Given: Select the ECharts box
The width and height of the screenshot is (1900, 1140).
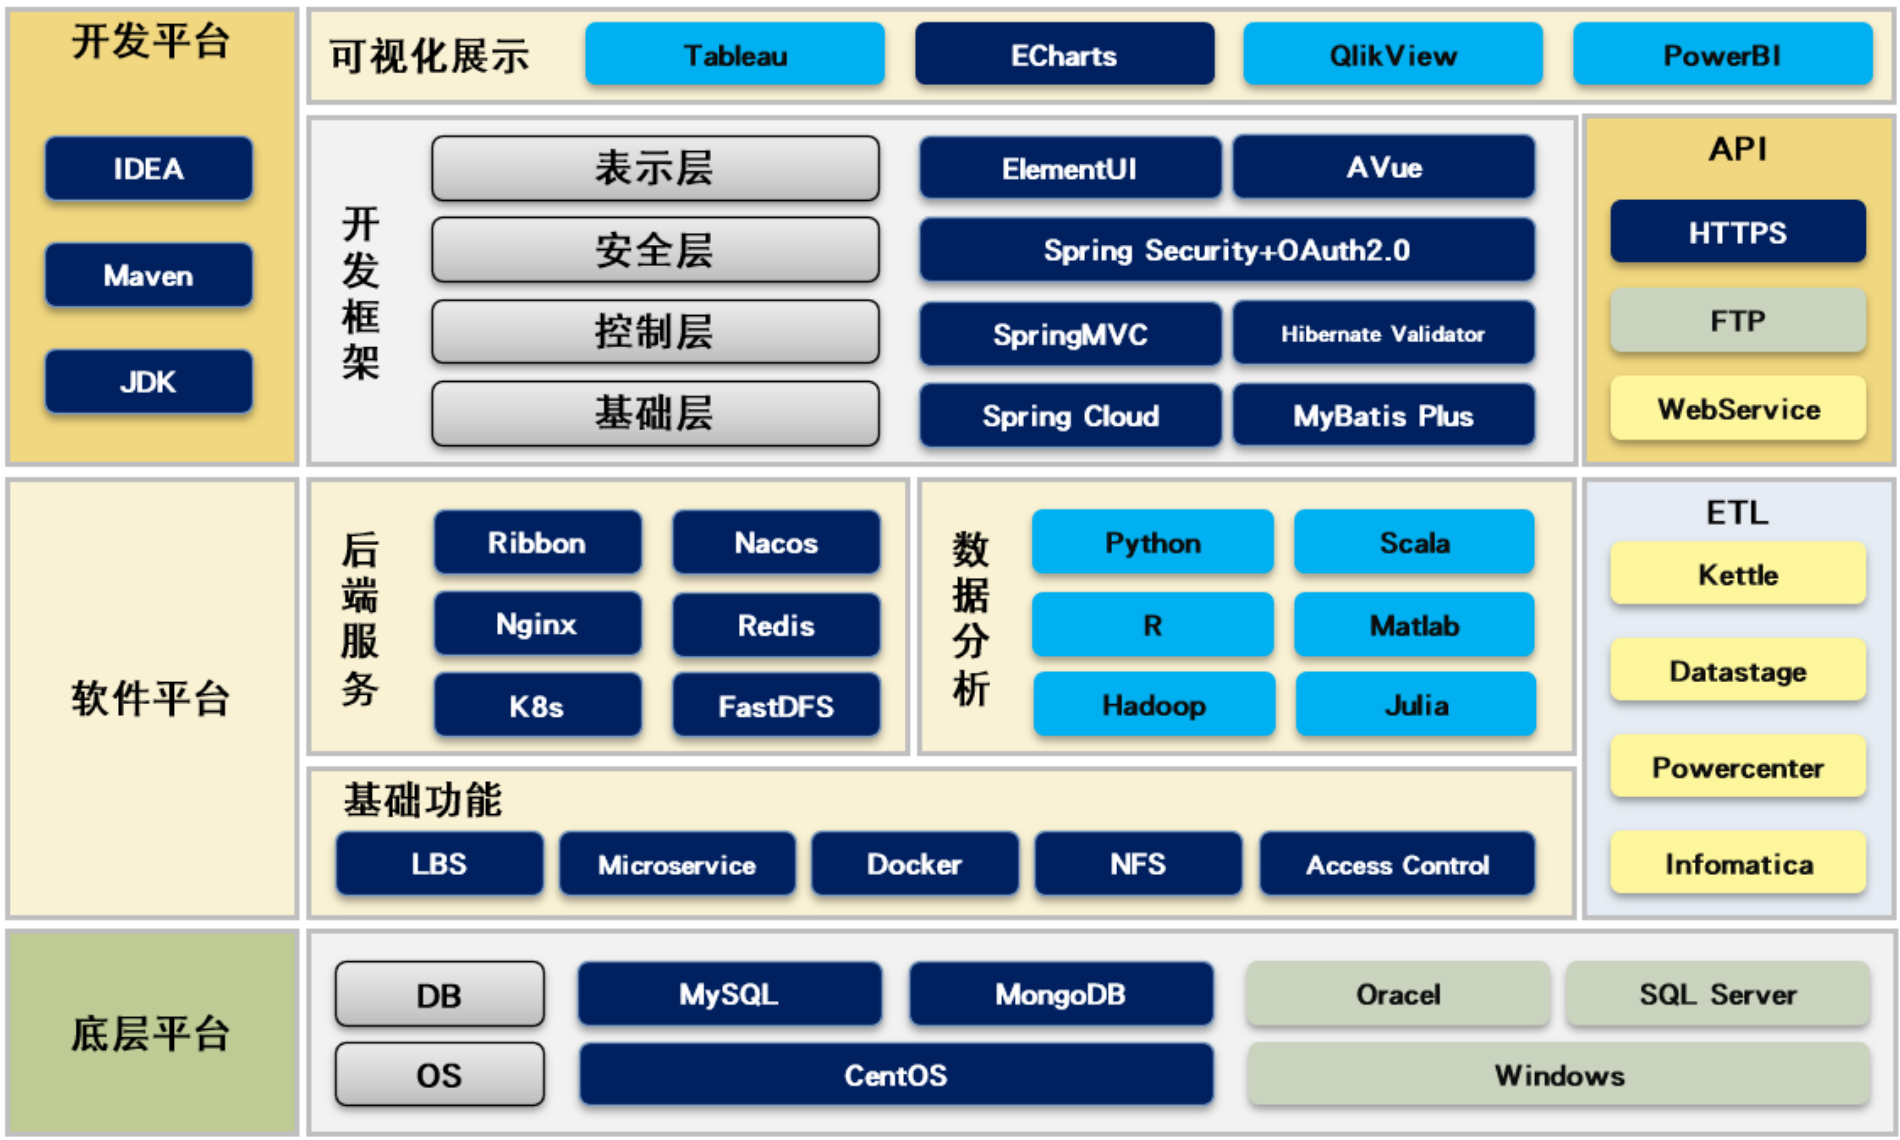Looking at the screenshot, I should tap(1064, 55).
